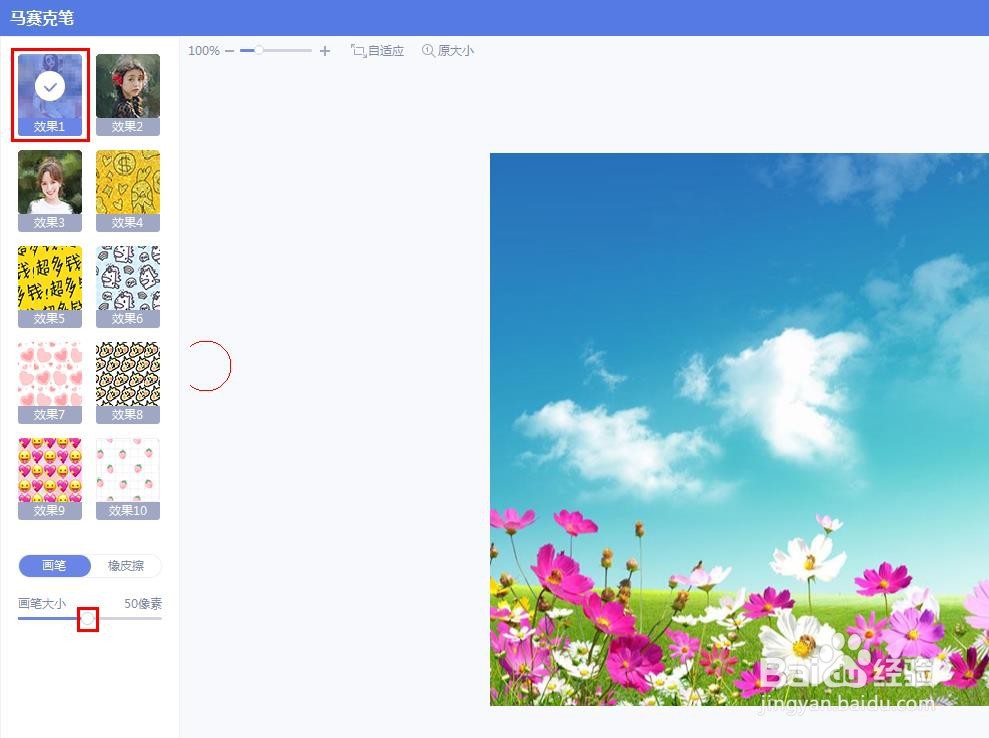Select 效果3 portrait mosaic effect
The image size is (989, 738).
click(x=49, y=183)
